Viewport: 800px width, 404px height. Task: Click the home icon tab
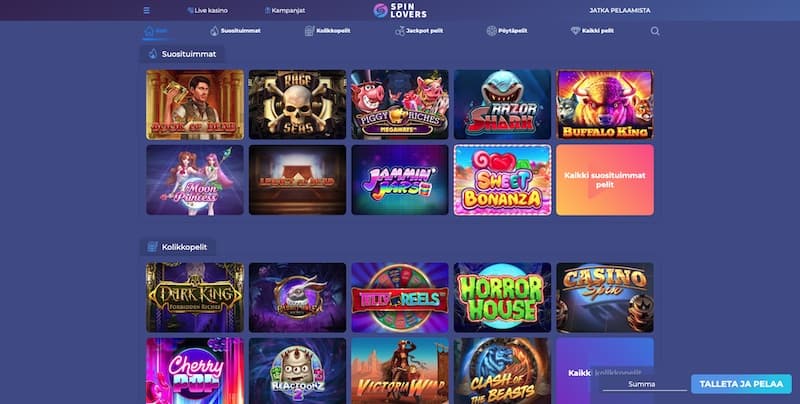tap(149, 31)
